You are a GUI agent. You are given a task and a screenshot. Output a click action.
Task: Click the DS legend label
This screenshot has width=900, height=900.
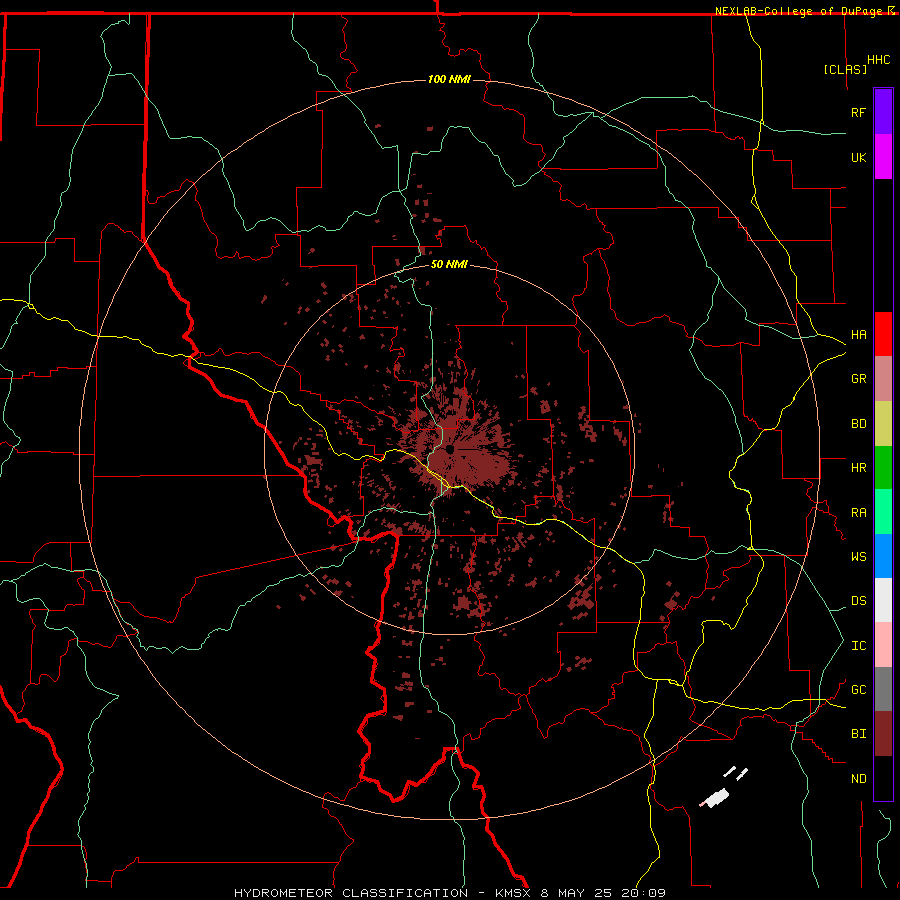(x=858, y=601)
